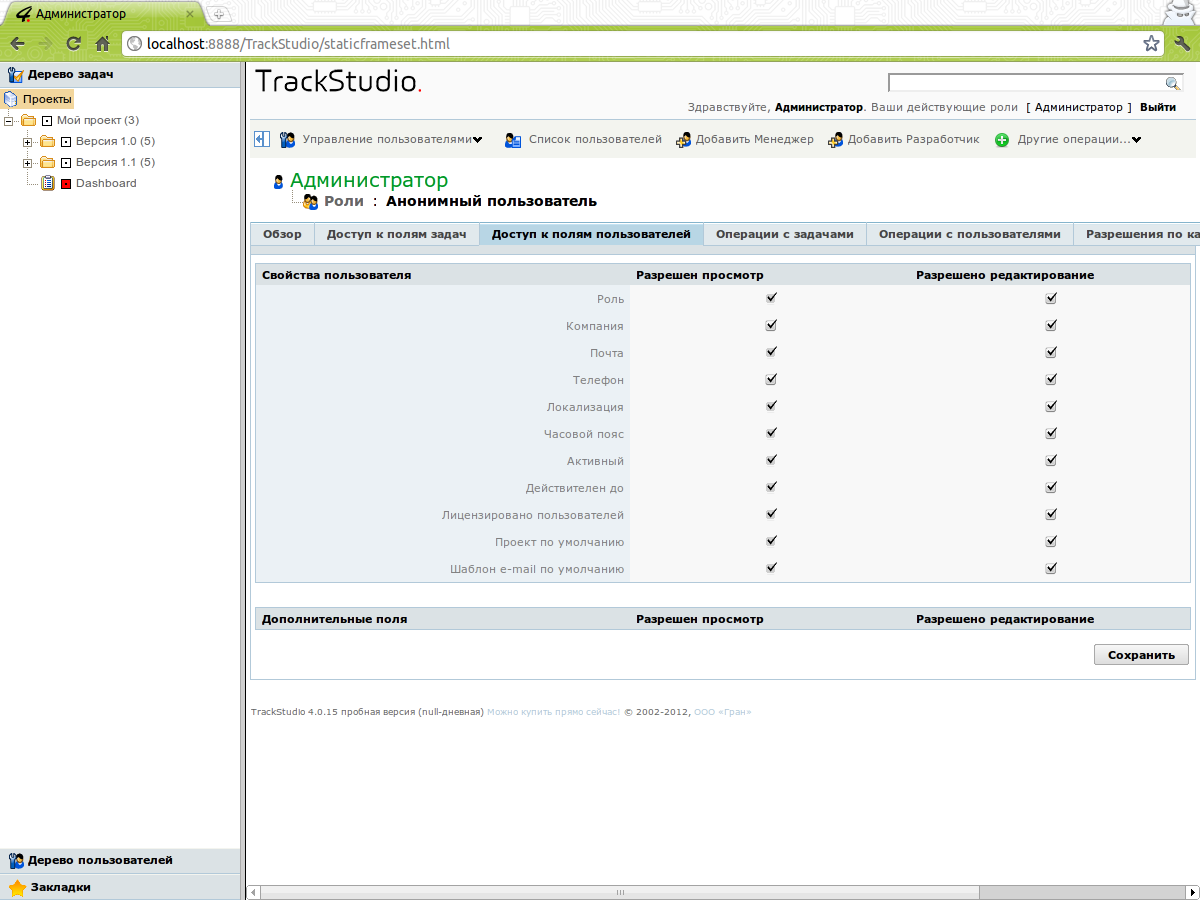The height and width of the screenshot is (900, 1200).
Task: Click the Dashboard clipboard icon
Action: pos(48,183)
